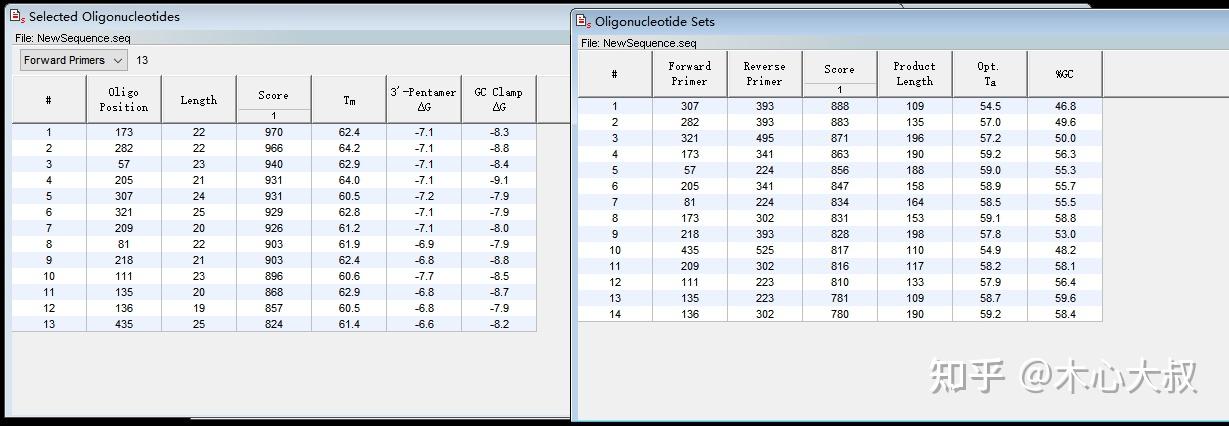Select oligo position 205 in Selected Oligonucleotides
This screenshot has width=1229, height=426.
click(124, 180)
